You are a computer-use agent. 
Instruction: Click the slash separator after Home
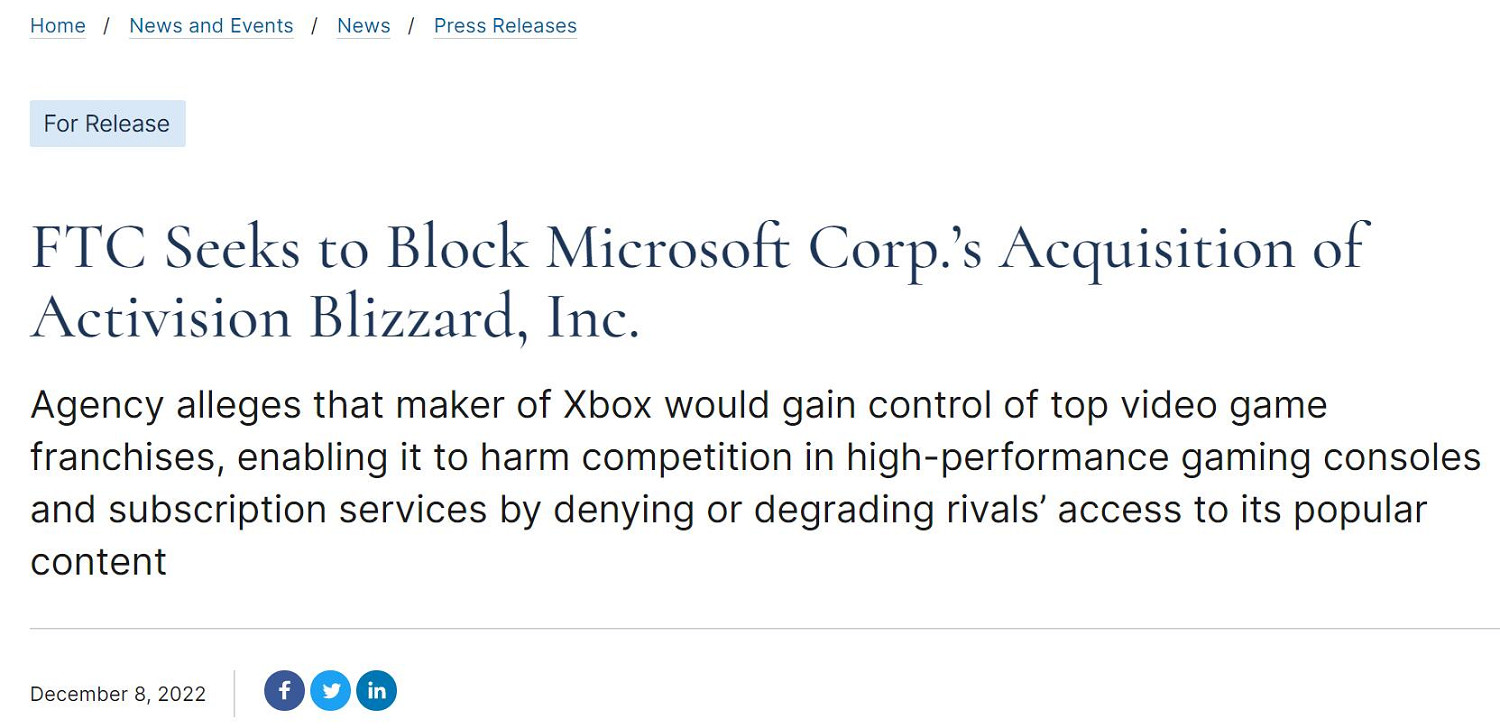coord(107,26)
